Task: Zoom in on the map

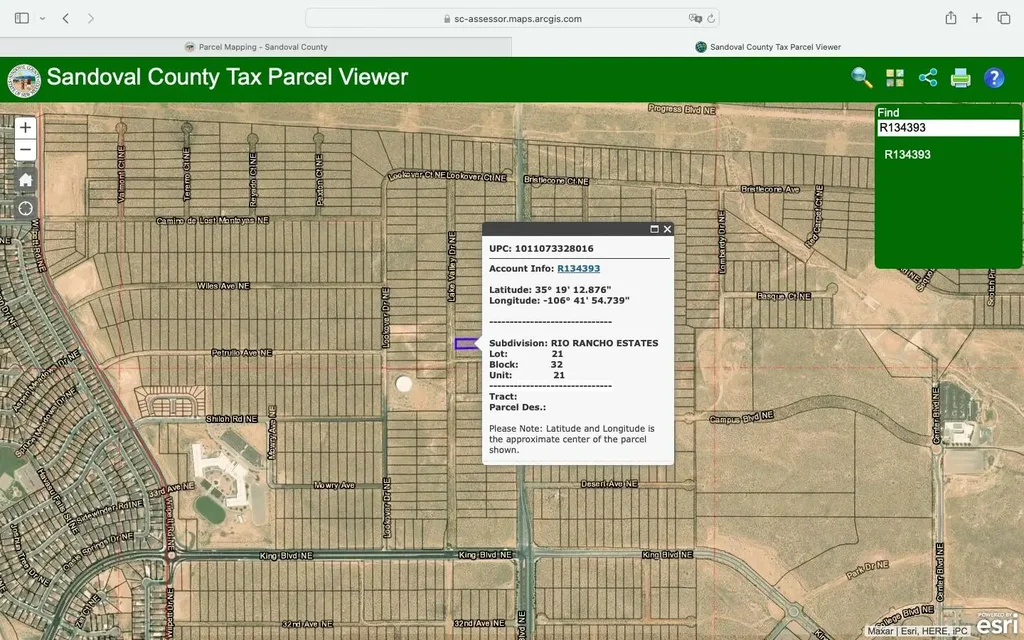Action: [x=26, y=127]
